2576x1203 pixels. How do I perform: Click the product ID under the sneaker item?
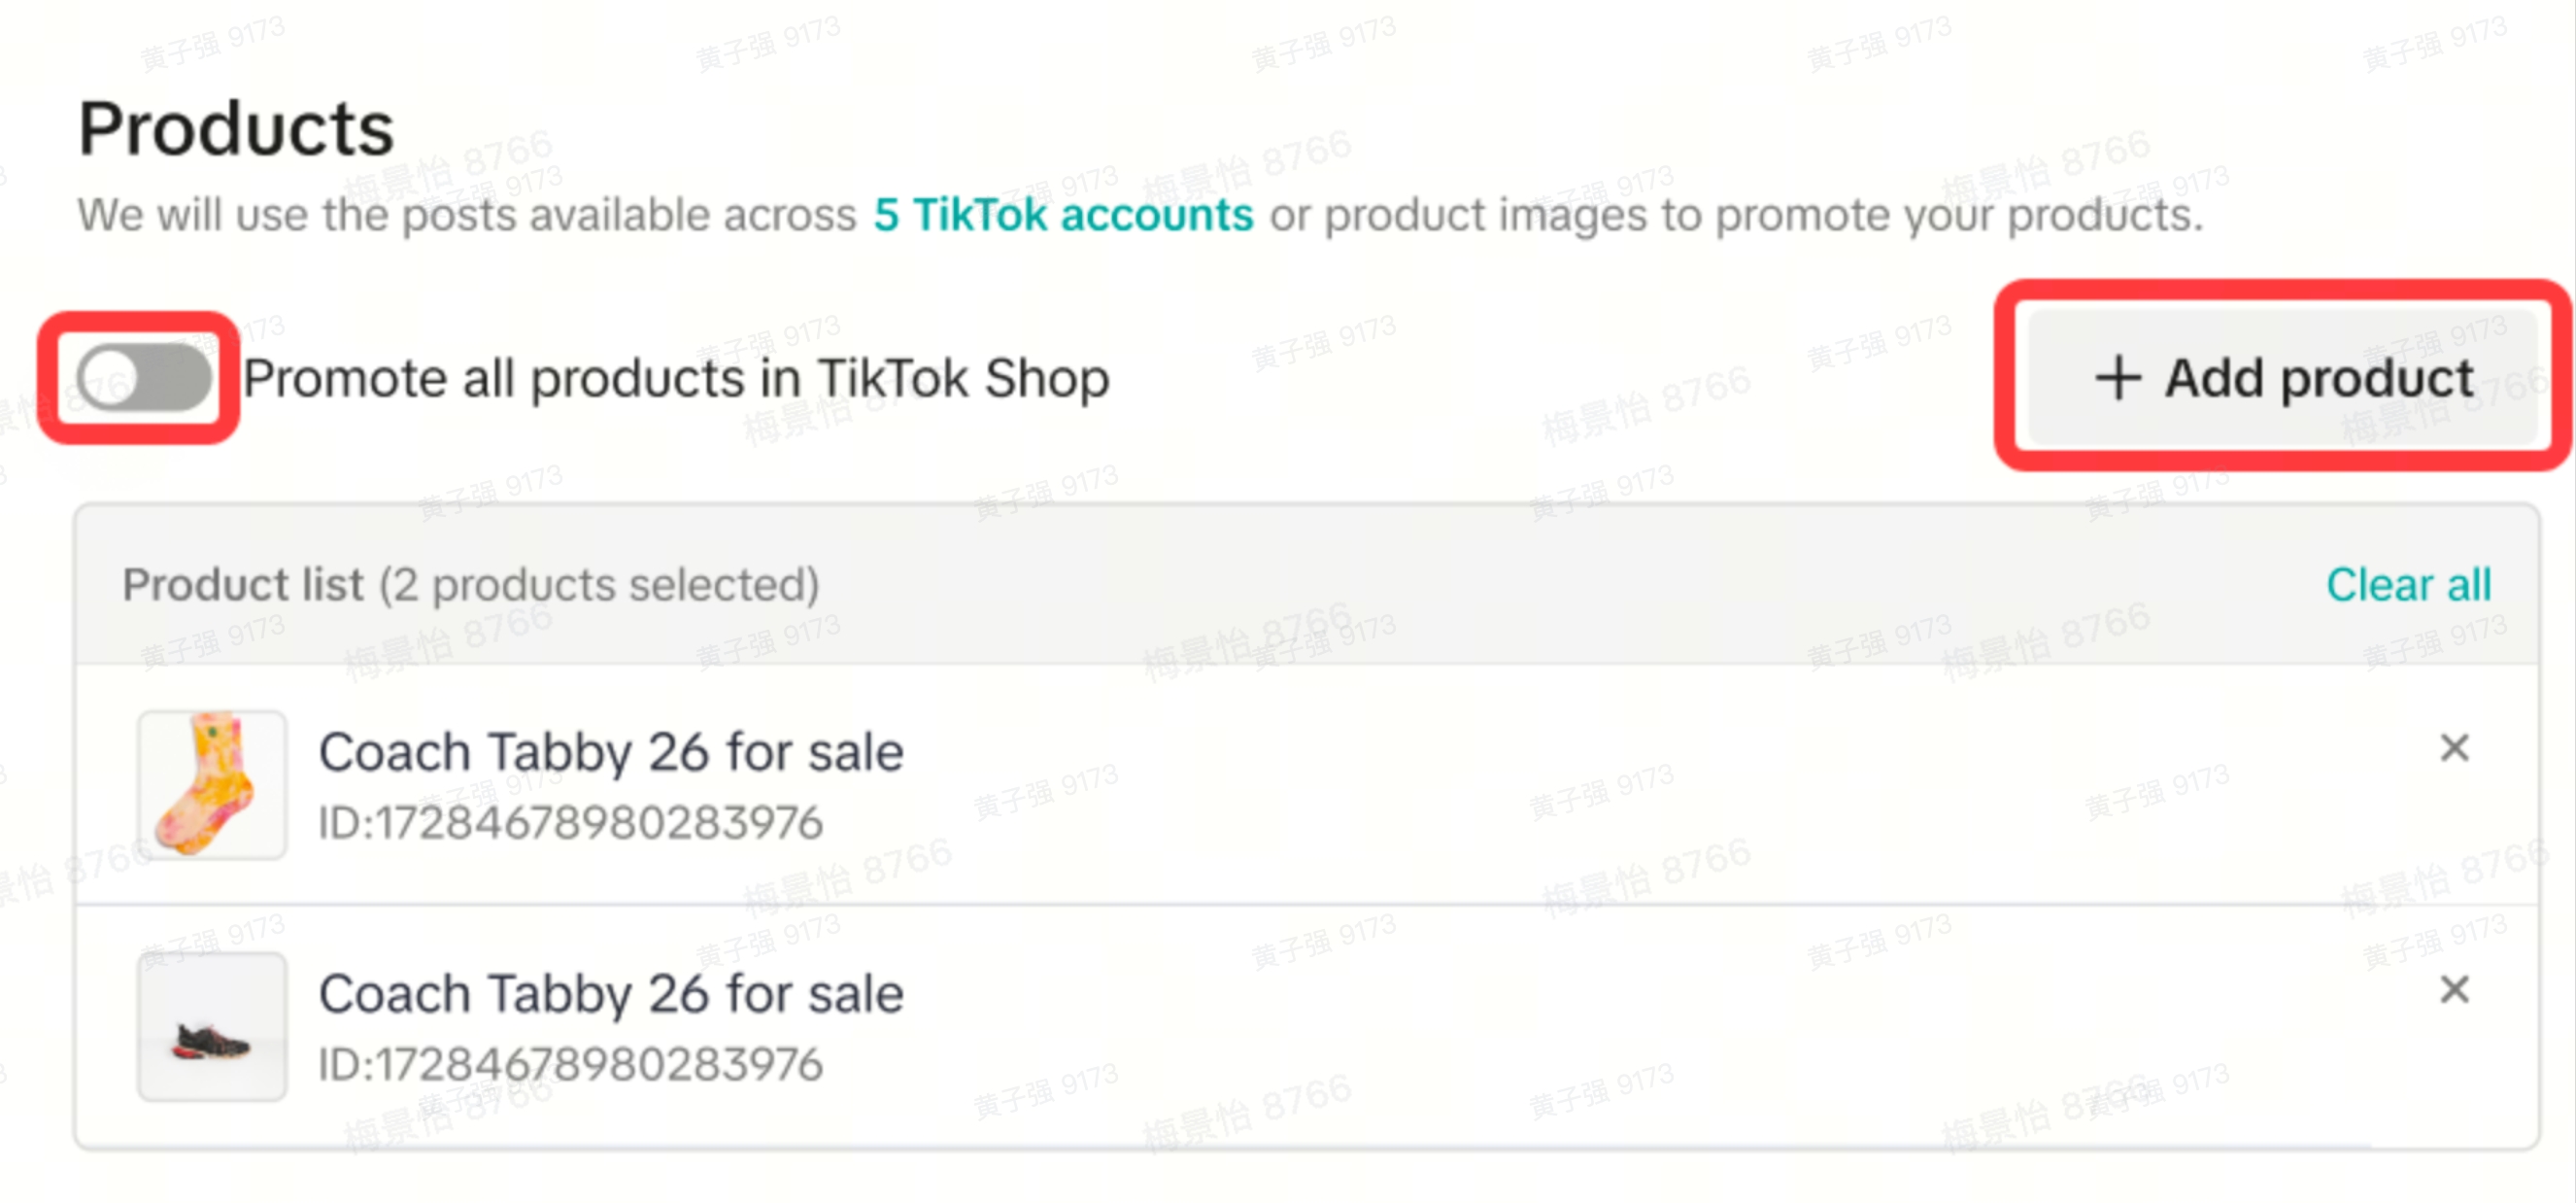pos(571,1065)
